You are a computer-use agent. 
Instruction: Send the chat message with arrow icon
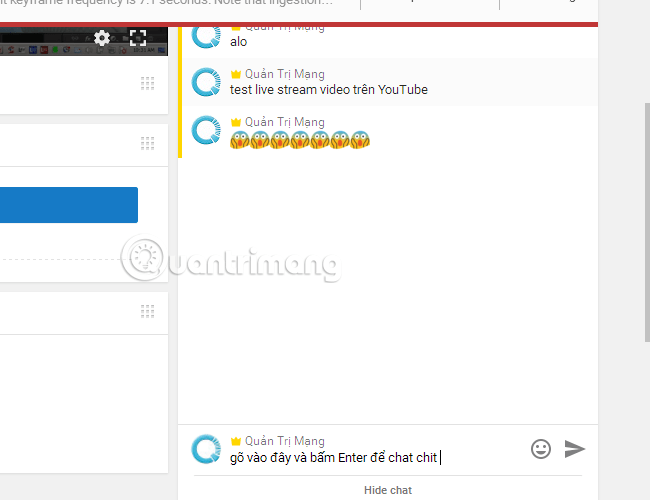tap(575, 449)
